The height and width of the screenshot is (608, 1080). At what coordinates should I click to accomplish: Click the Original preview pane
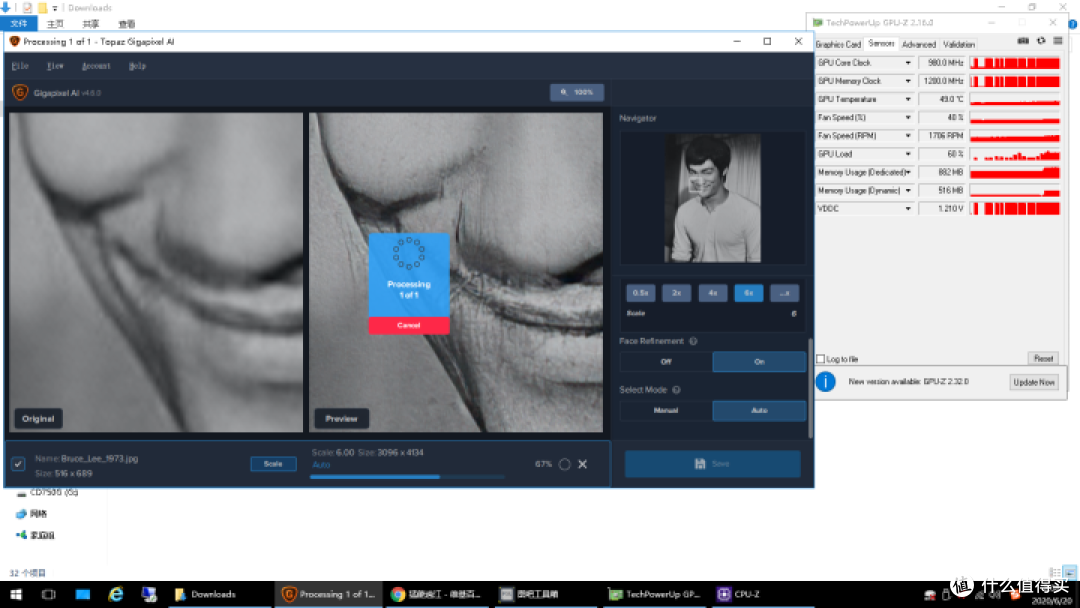point(156,273)
